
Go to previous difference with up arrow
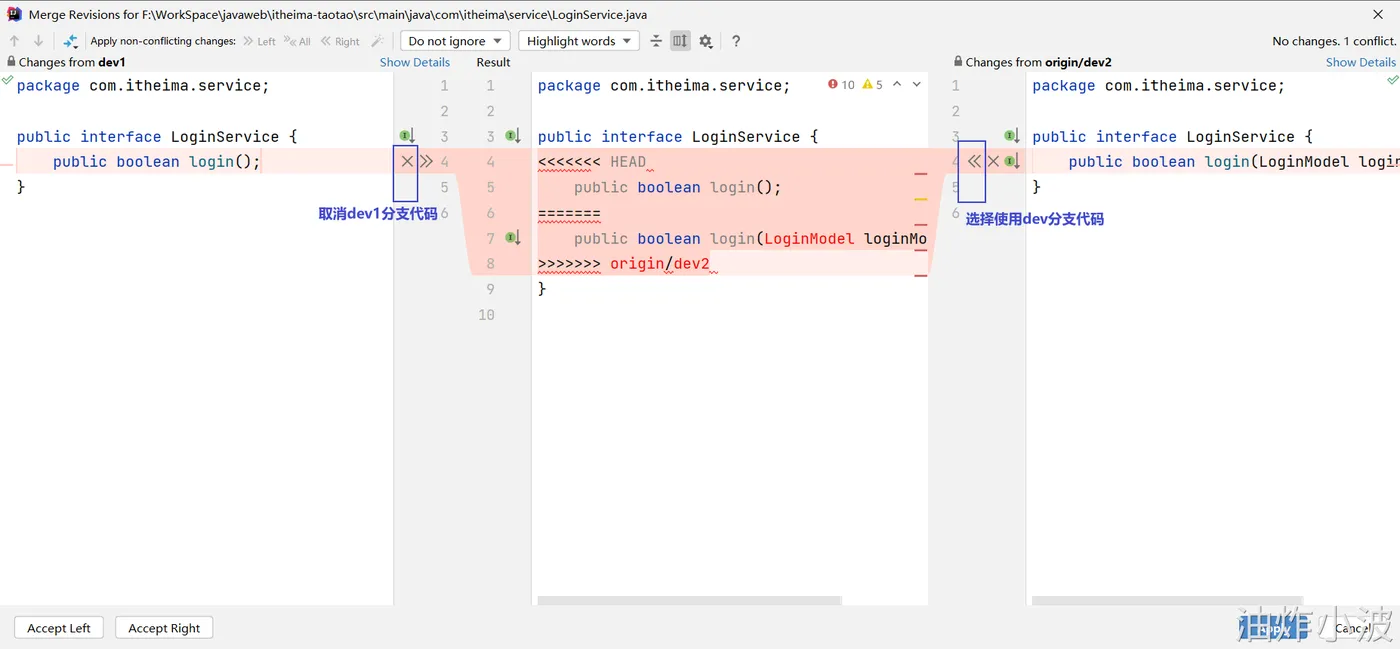tap(14, 41)
